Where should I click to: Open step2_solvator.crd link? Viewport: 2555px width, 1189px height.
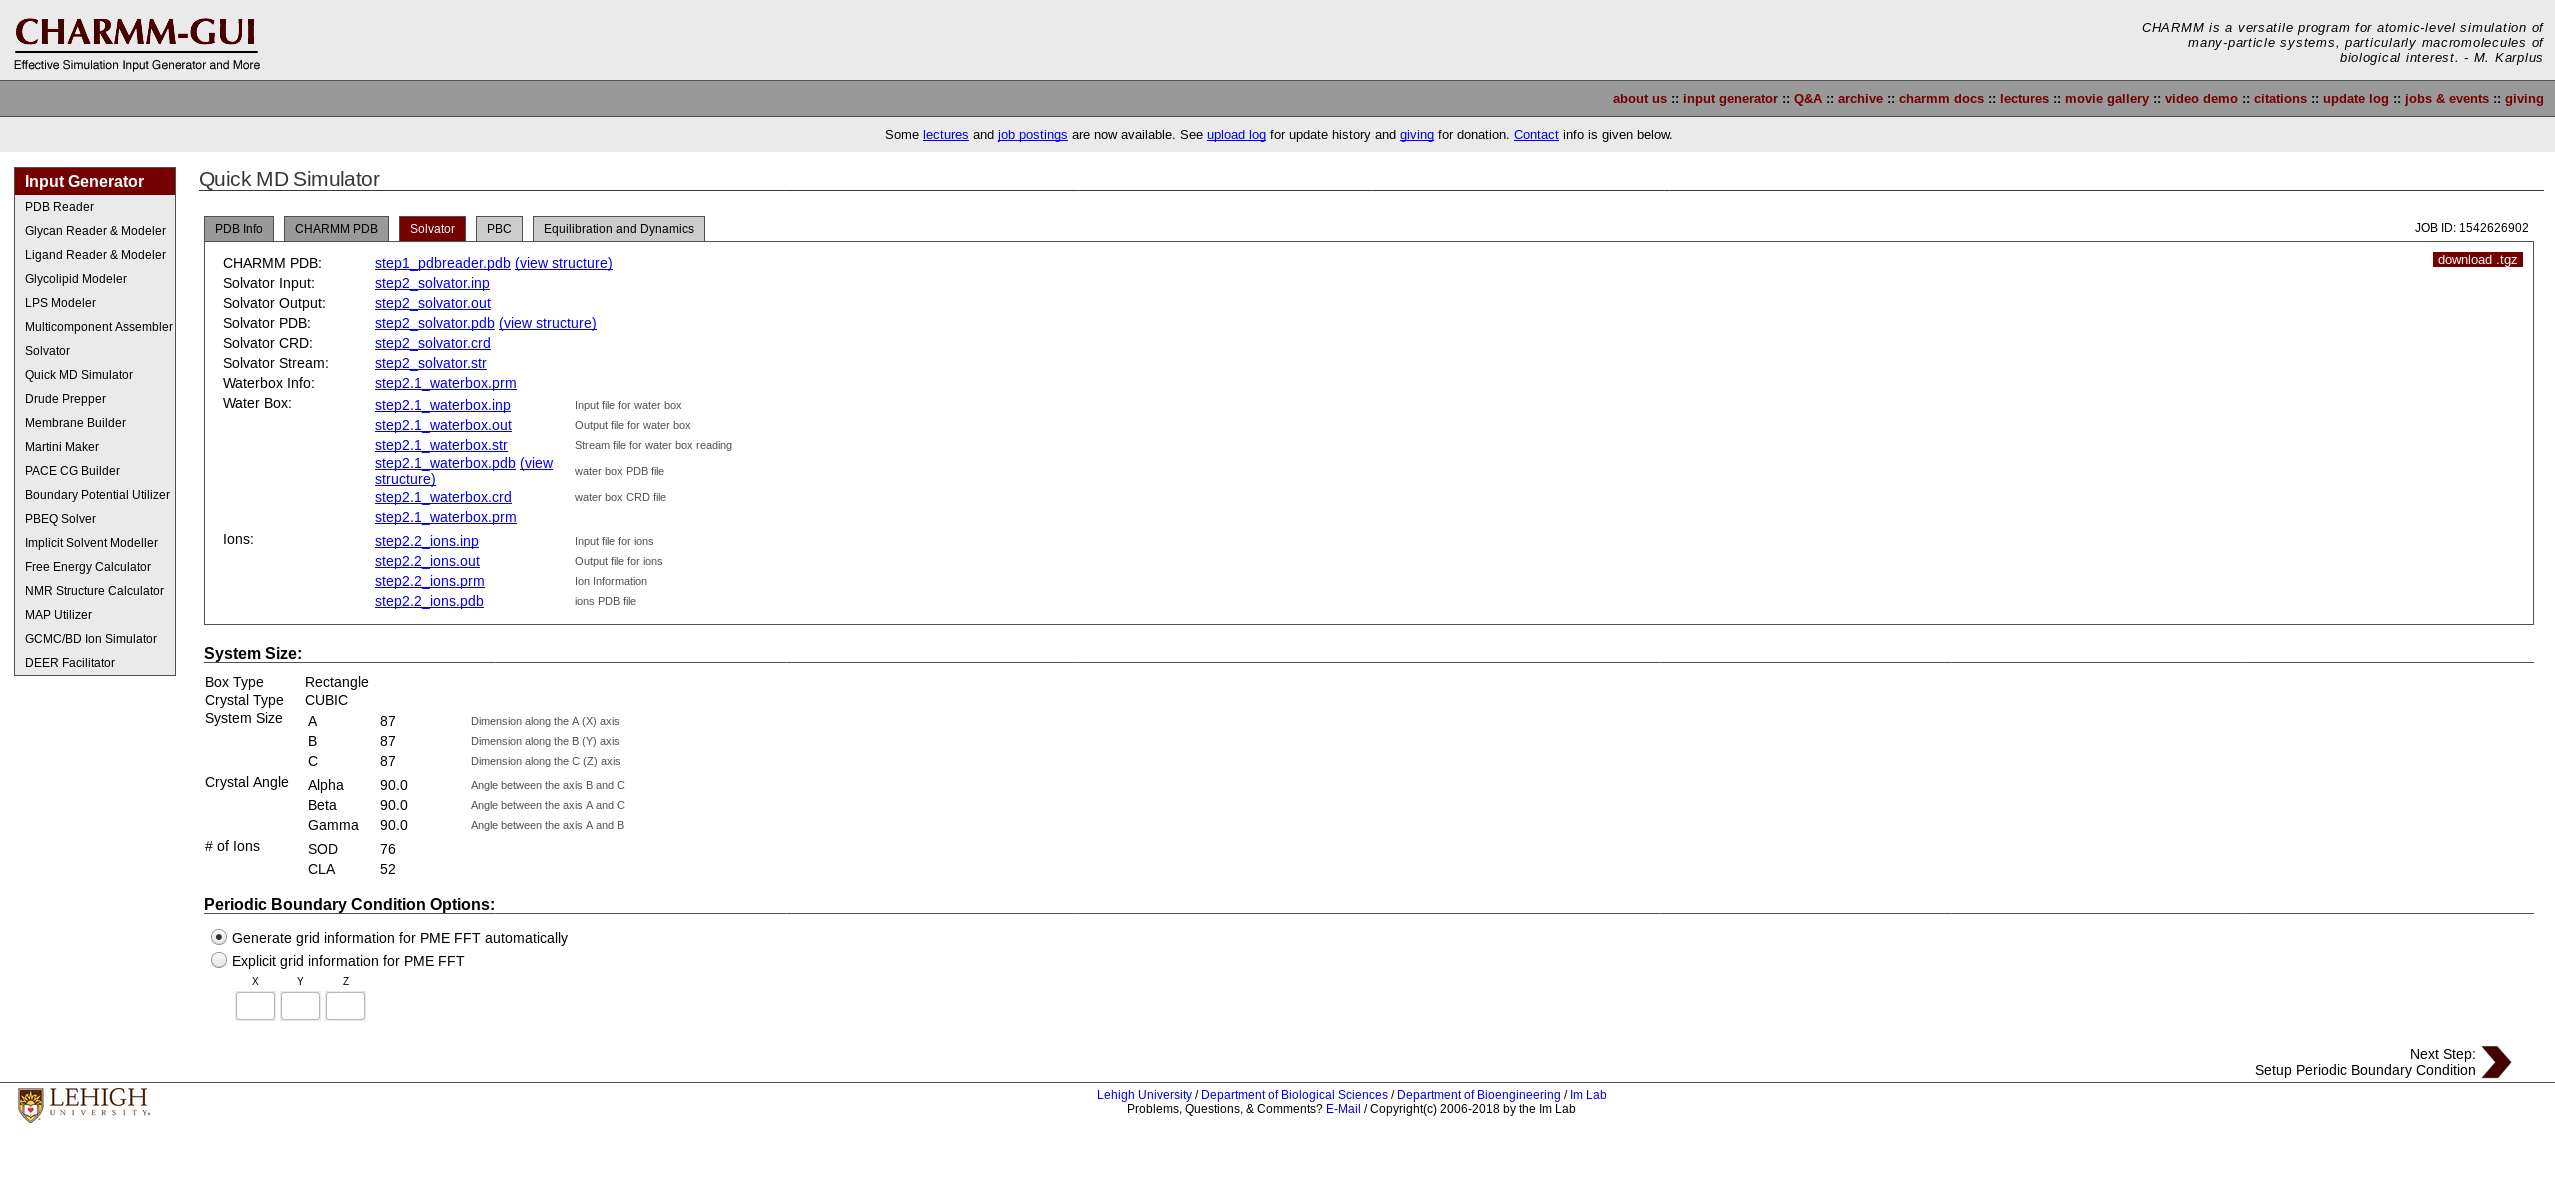click(x=433, y=343)
